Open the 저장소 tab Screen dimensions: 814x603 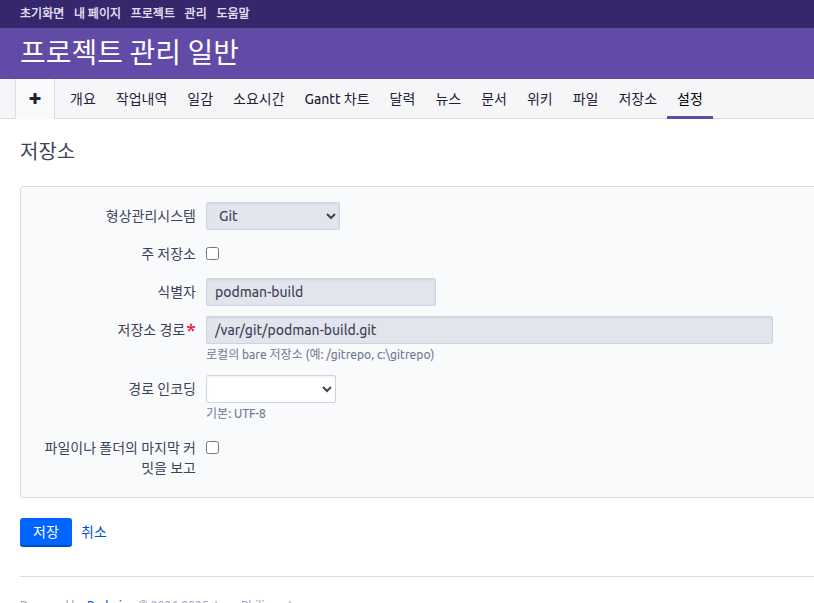(x=637, y=99)
